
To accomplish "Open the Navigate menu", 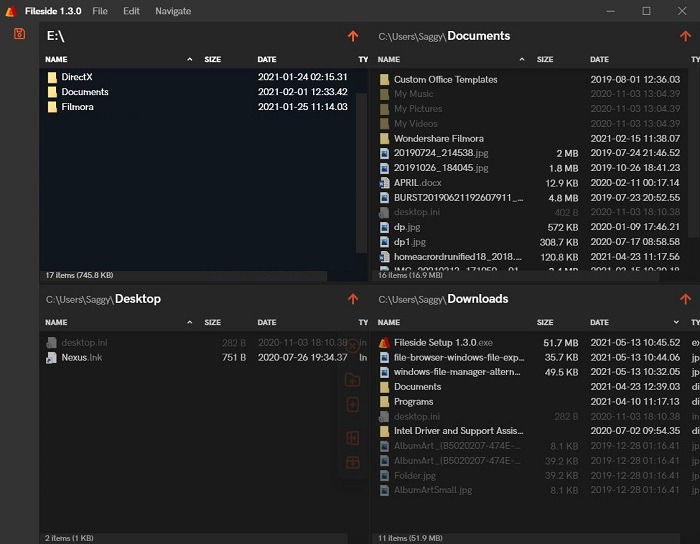I will 173,11.
